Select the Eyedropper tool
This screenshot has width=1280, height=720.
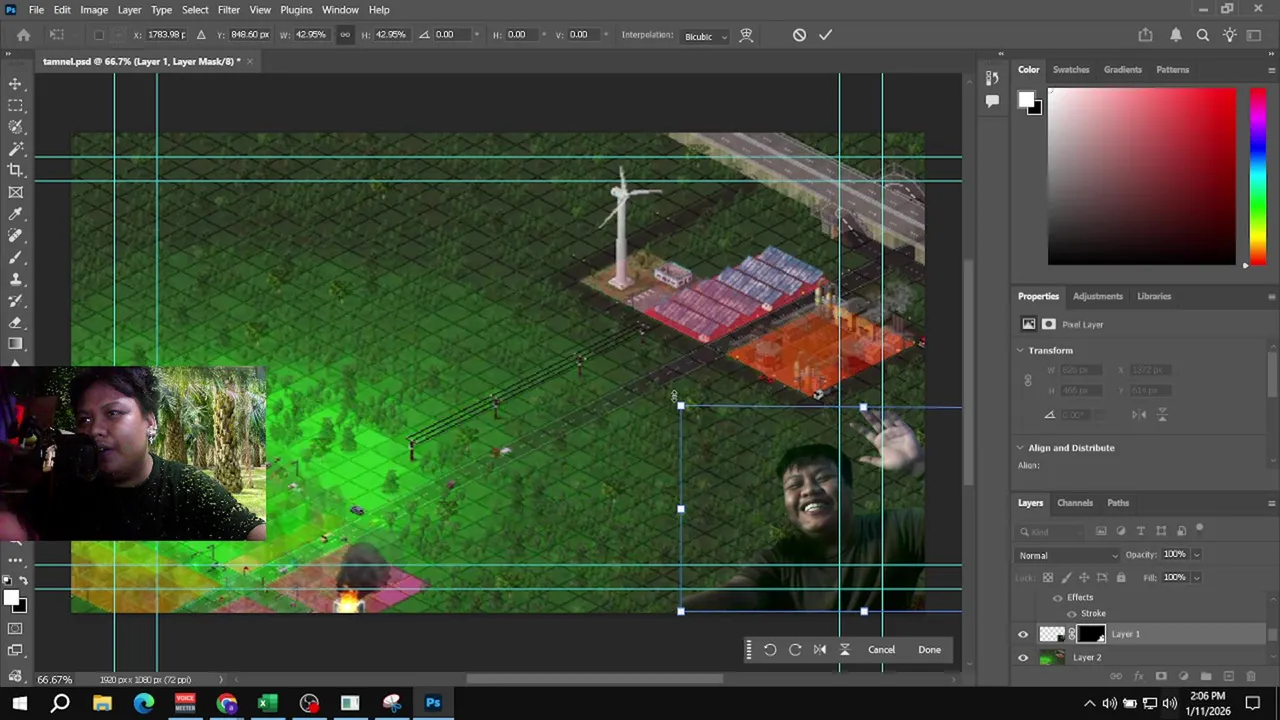(15, 214)
